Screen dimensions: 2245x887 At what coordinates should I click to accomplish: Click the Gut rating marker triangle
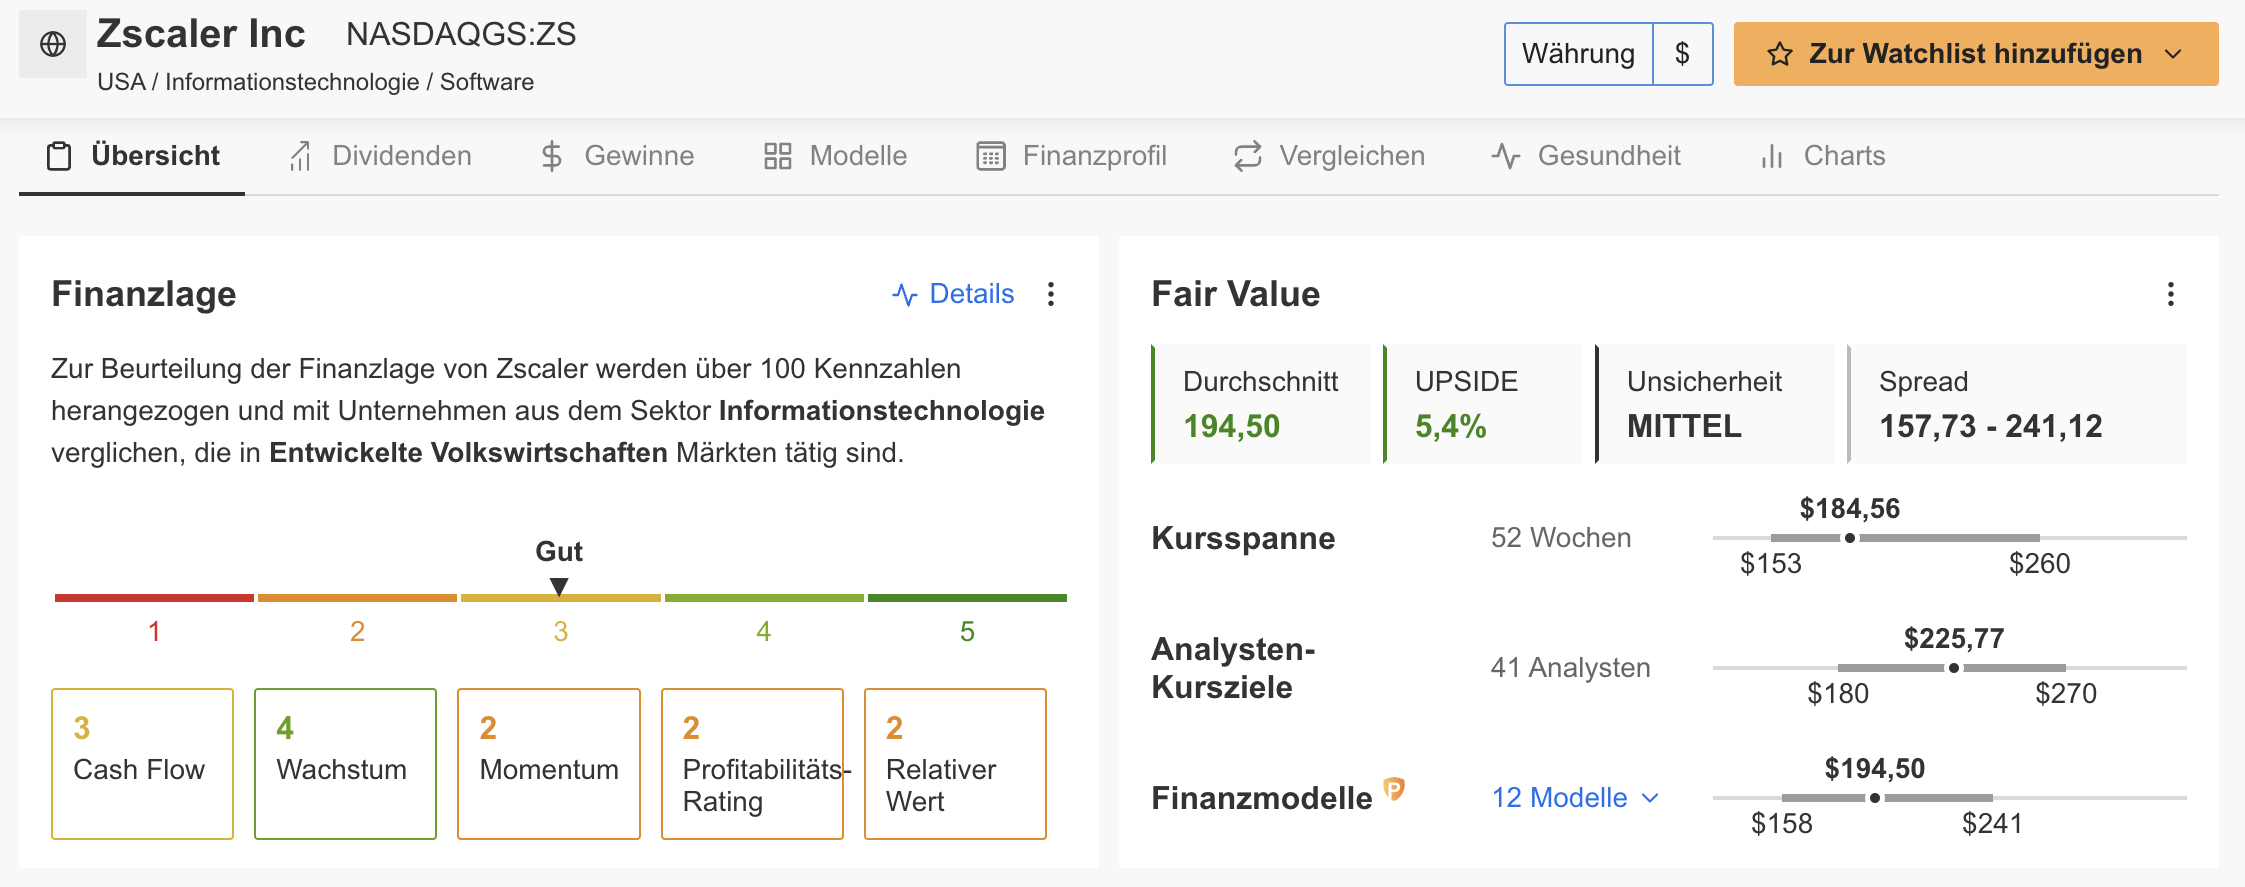coord(559,586)
